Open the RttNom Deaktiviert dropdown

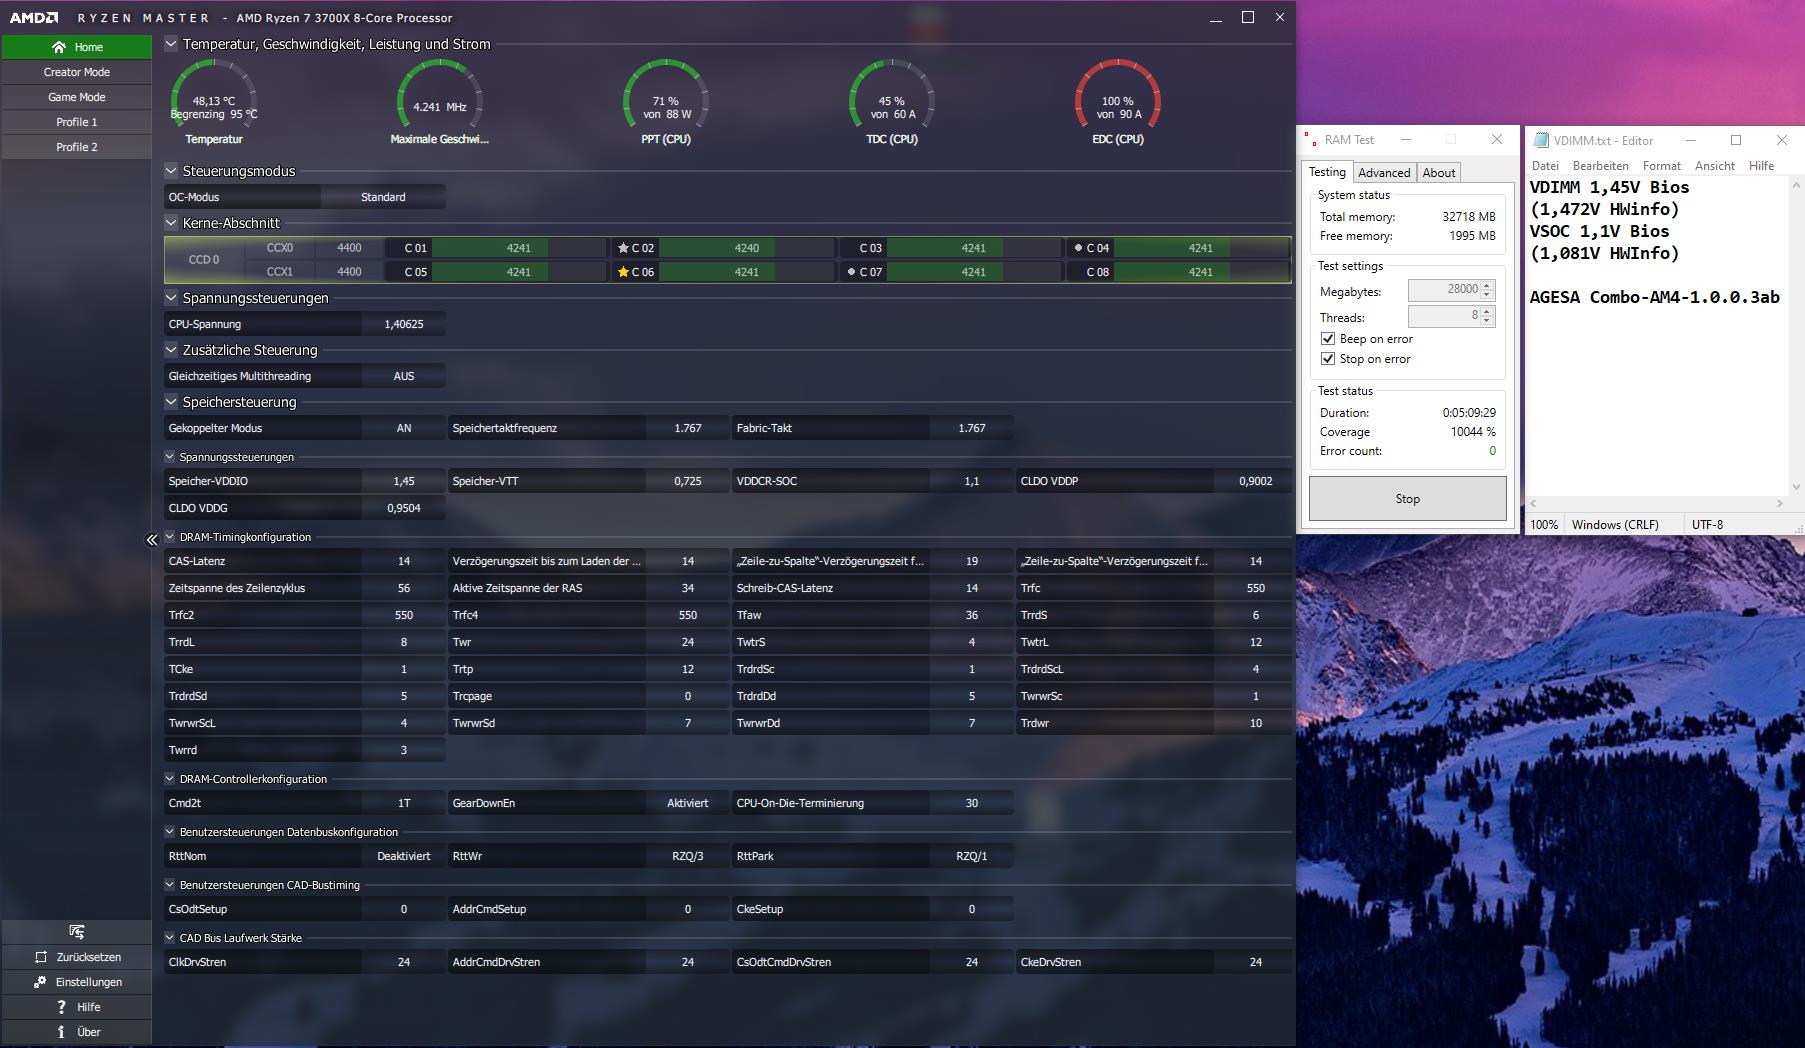pyautogui.click(x=404, y=856)
